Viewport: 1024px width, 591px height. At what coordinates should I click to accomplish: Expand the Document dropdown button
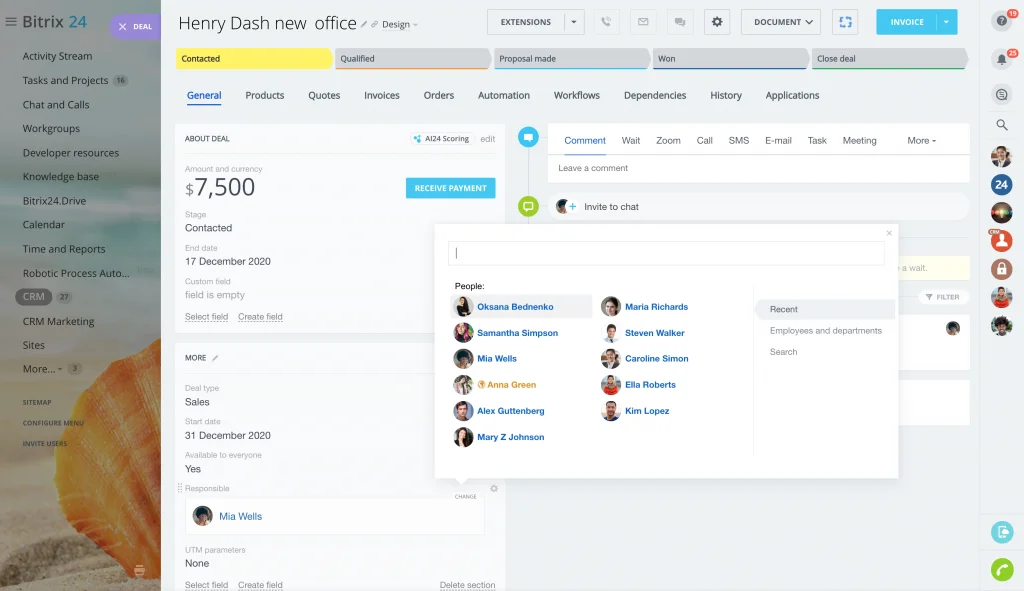(x=781, y=22)
